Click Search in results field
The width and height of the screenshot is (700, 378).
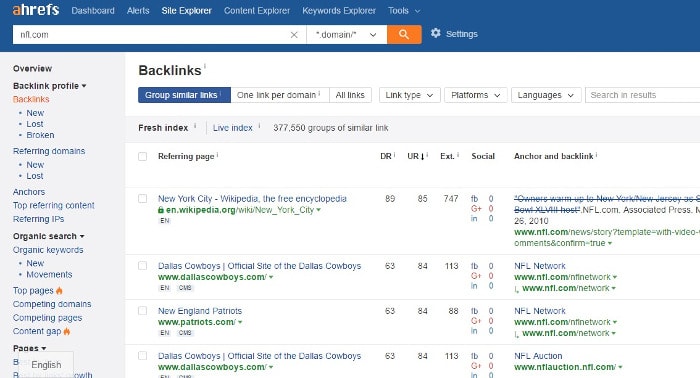642,95
